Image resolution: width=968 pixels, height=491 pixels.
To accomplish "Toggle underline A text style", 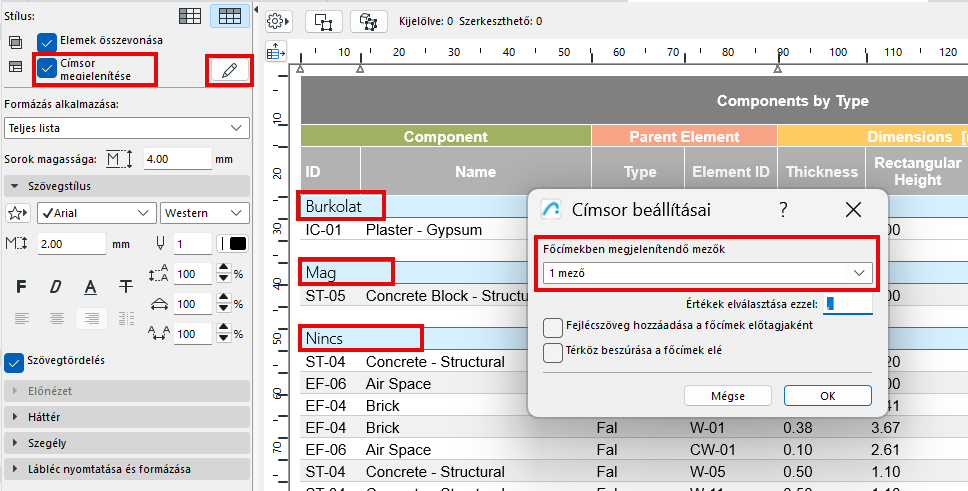I will click(91, 287).
